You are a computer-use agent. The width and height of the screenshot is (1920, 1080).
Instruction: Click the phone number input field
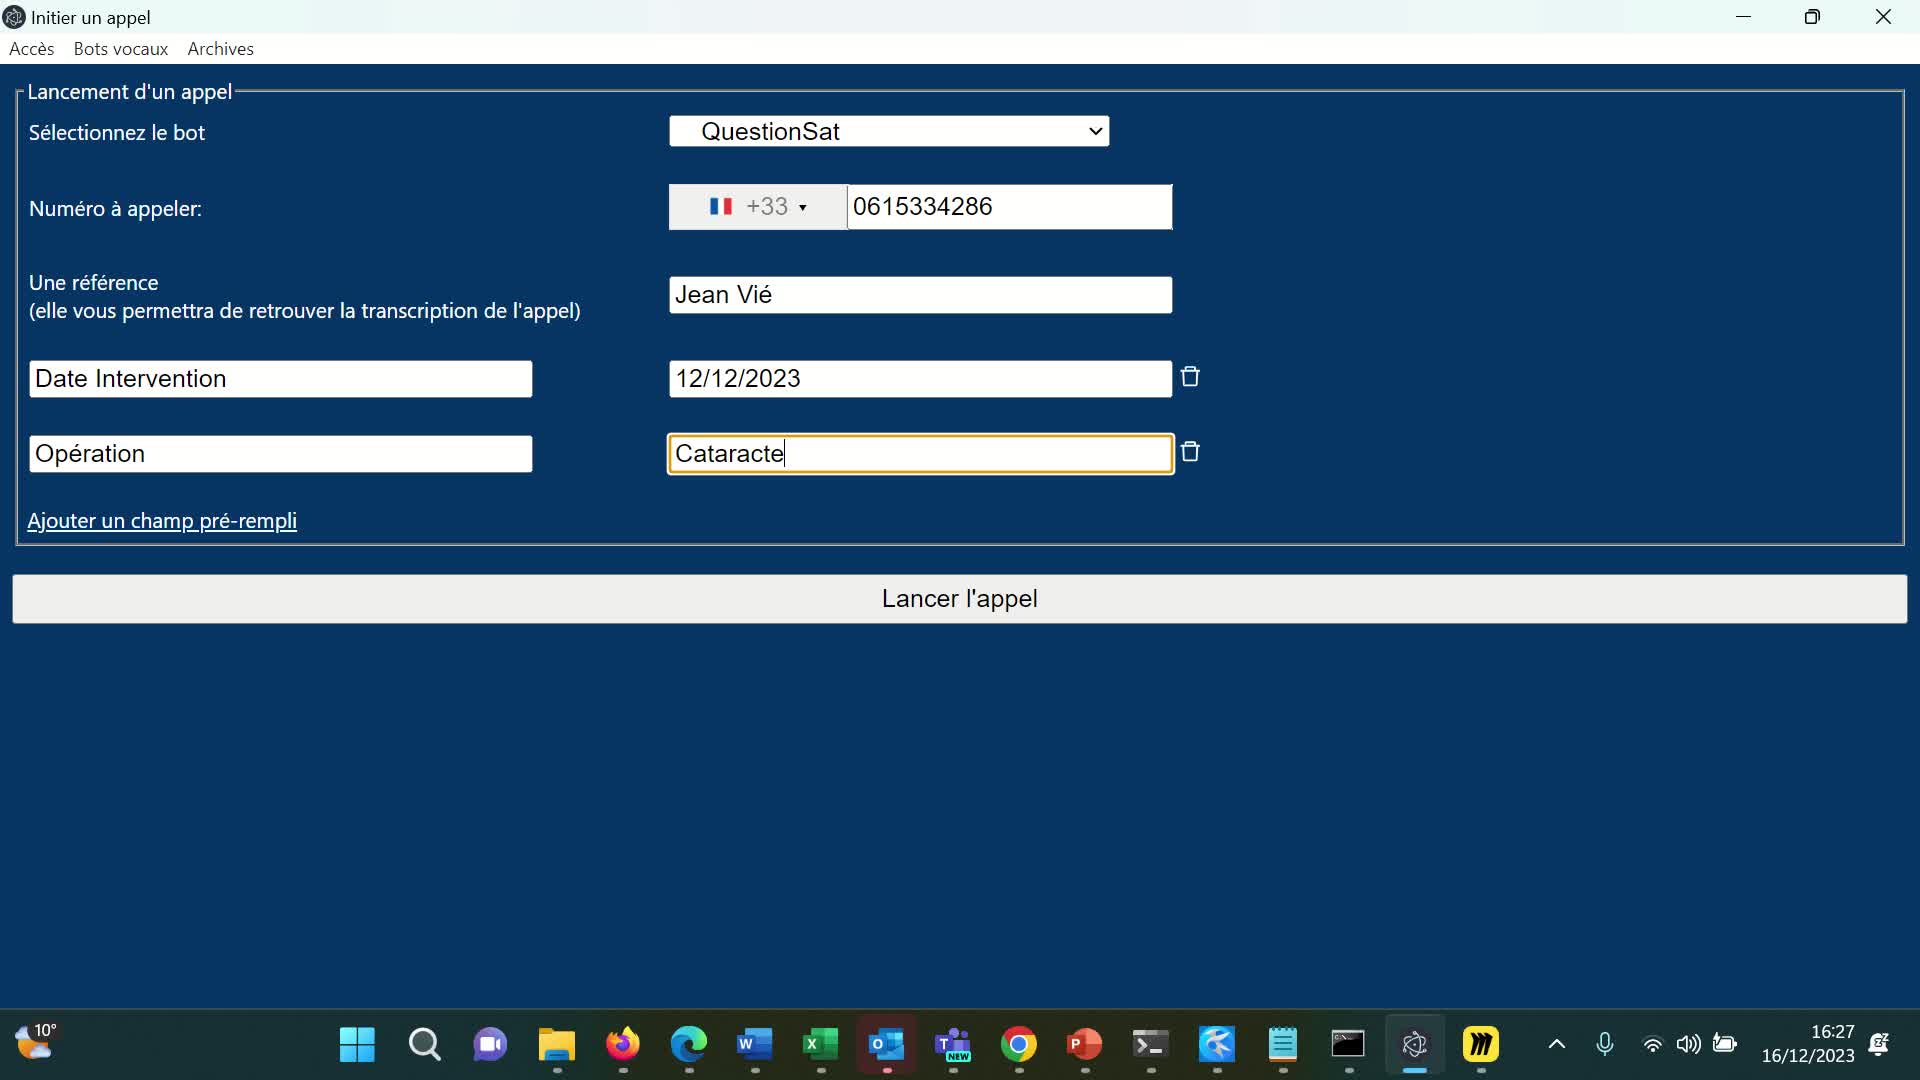tap(1008, 207)
